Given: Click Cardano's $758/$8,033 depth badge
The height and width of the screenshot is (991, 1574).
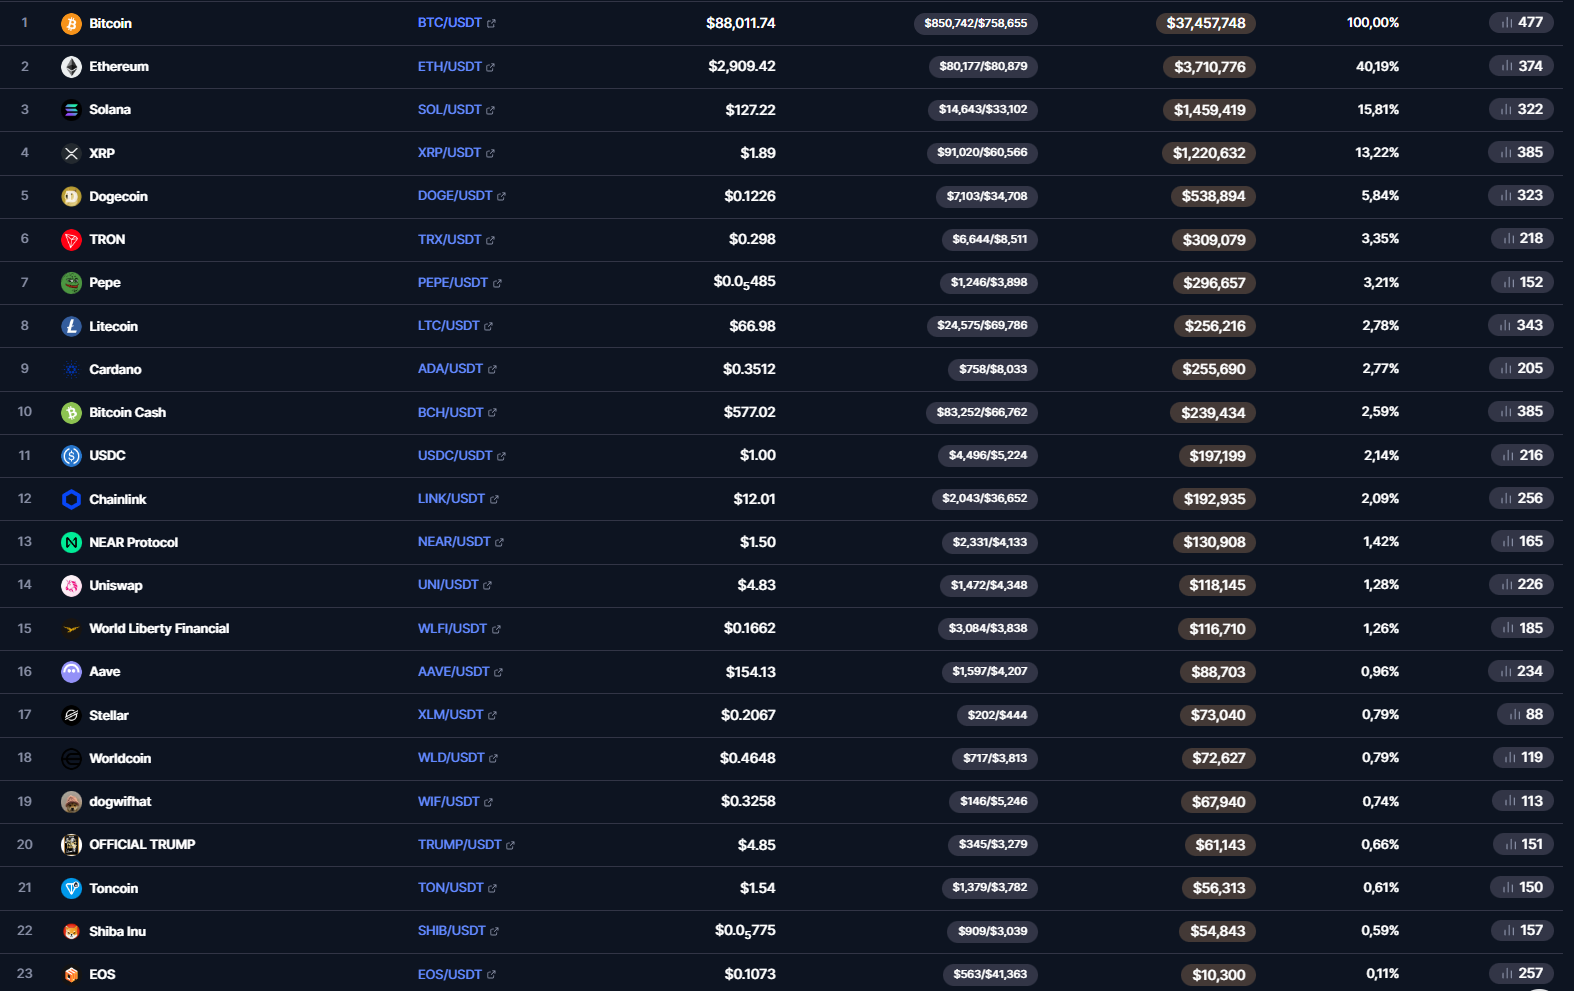Looking at the screenshot, I should pyautogui.click(x=992, y=369).
